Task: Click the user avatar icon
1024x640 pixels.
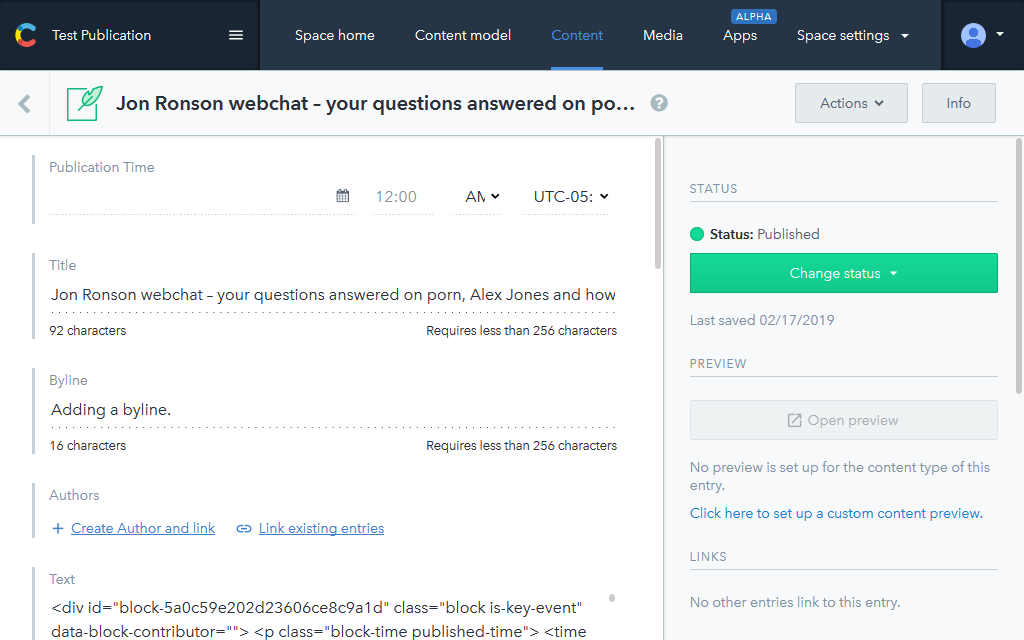Action: pyautogui.click(x=973, y=35)
